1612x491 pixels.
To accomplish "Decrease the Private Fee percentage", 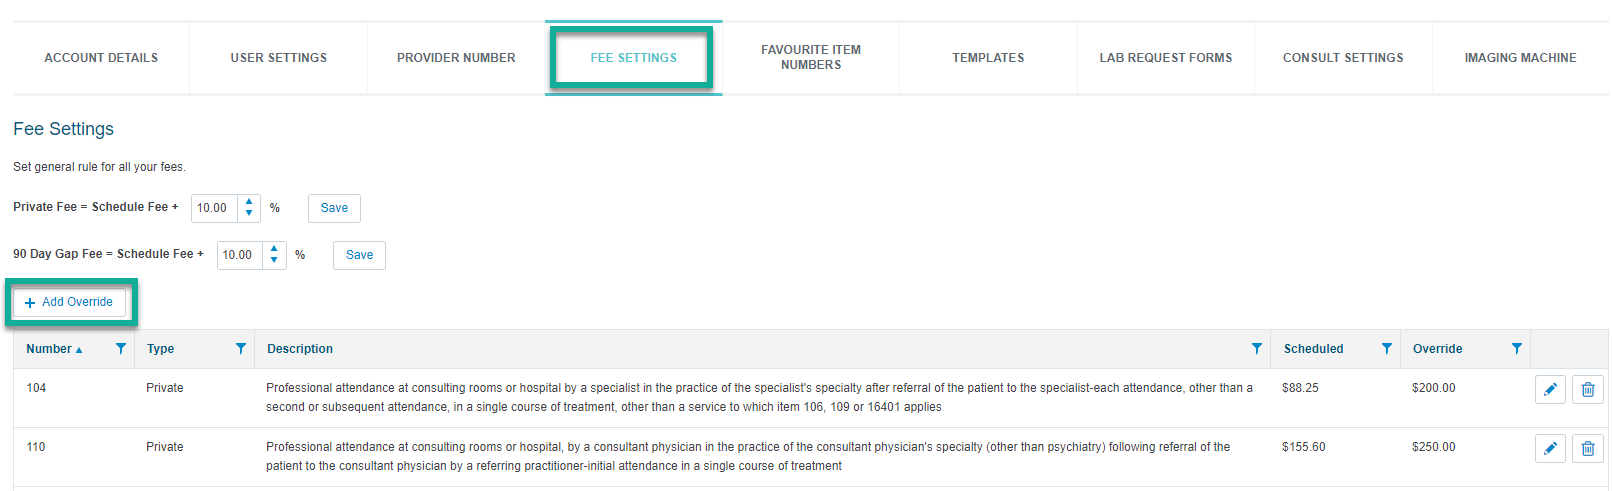I will (249, 213).
